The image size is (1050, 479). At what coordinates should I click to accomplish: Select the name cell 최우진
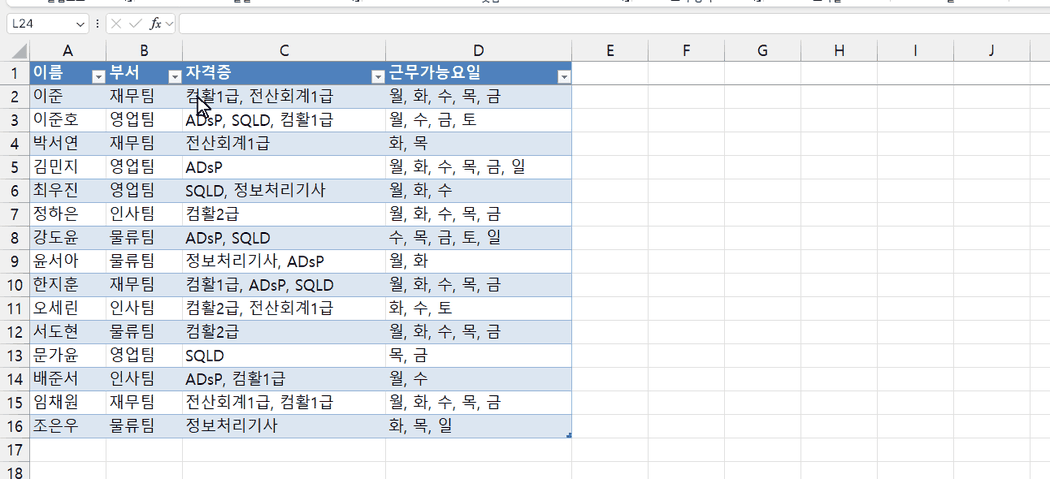tap(68, 190)
